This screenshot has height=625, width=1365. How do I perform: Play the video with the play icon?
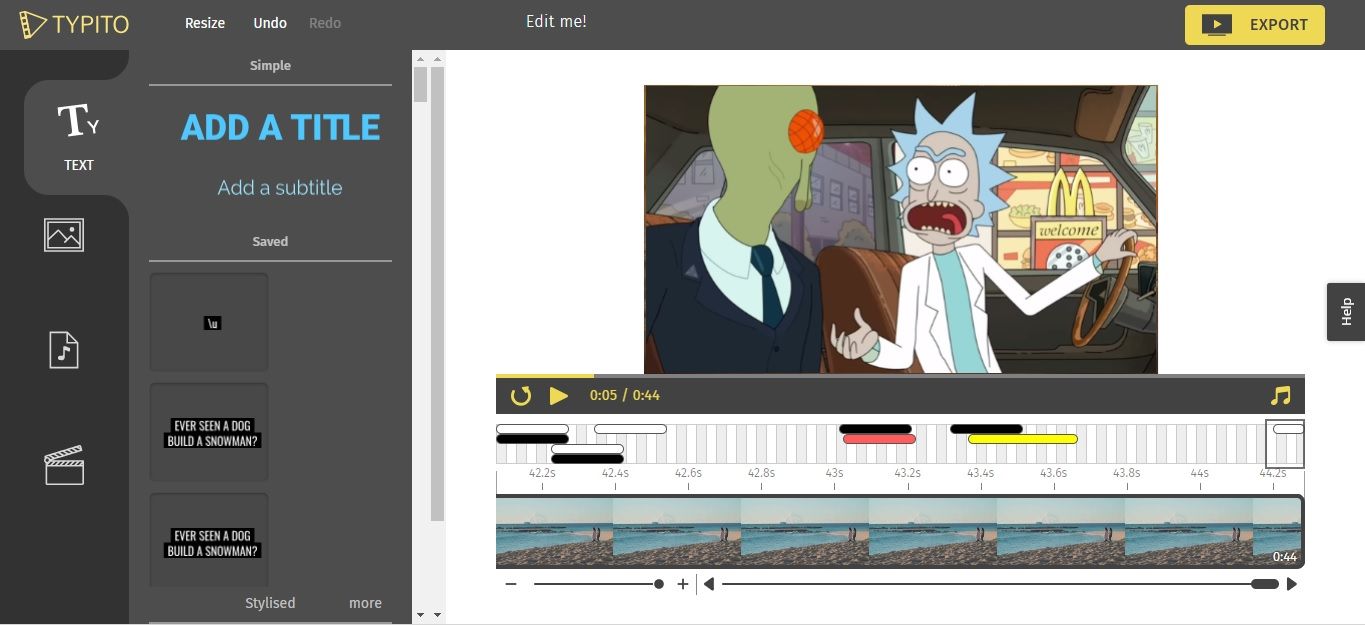(558, 395)
